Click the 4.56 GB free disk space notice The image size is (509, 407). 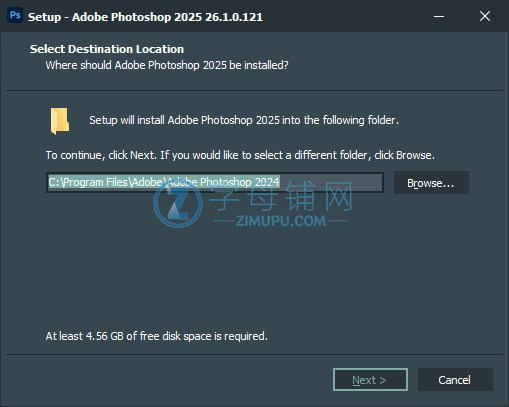coord(156,336)
